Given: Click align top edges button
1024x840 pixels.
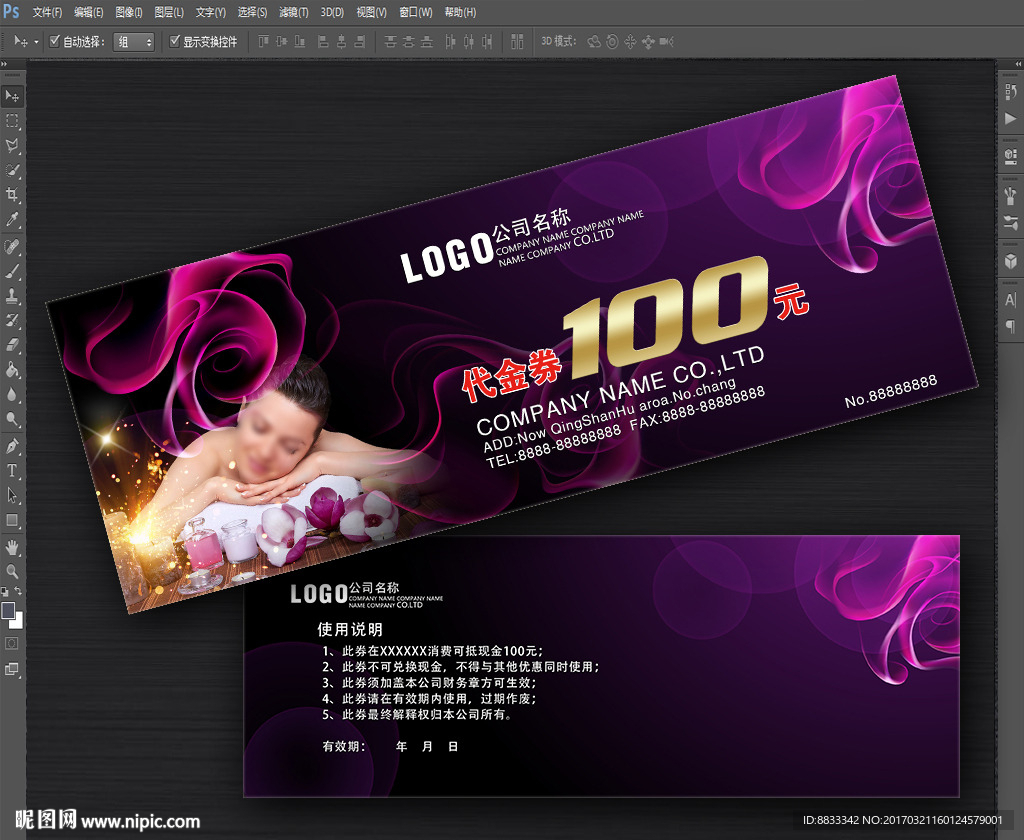Looking at the screenshot, I should 263,42.
